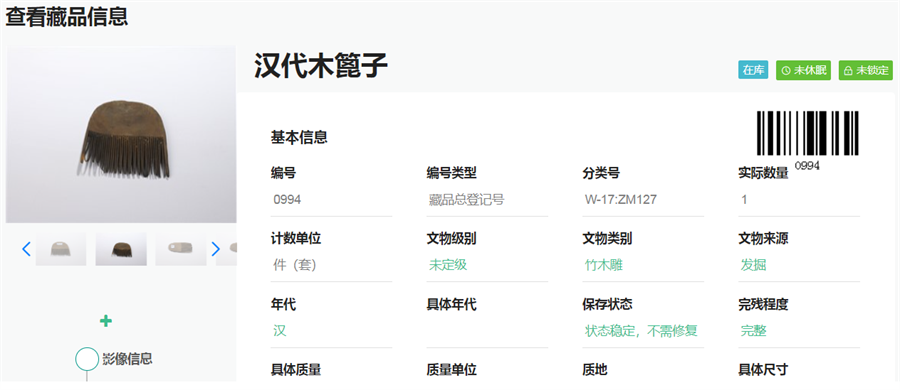Select the dark comb thumbnail
Screen dimensions: 900x390
pyautogui.click(x=121, y=249)
